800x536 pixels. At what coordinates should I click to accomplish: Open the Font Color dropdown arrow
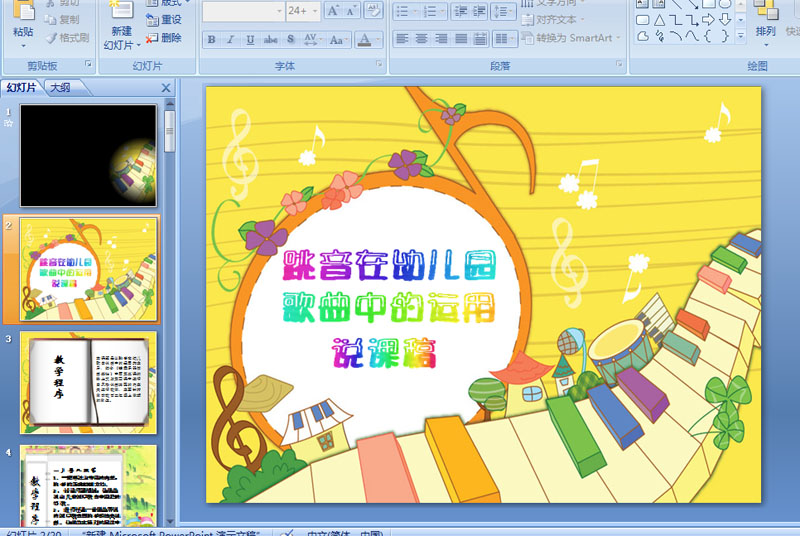click(x=378, y=39)
